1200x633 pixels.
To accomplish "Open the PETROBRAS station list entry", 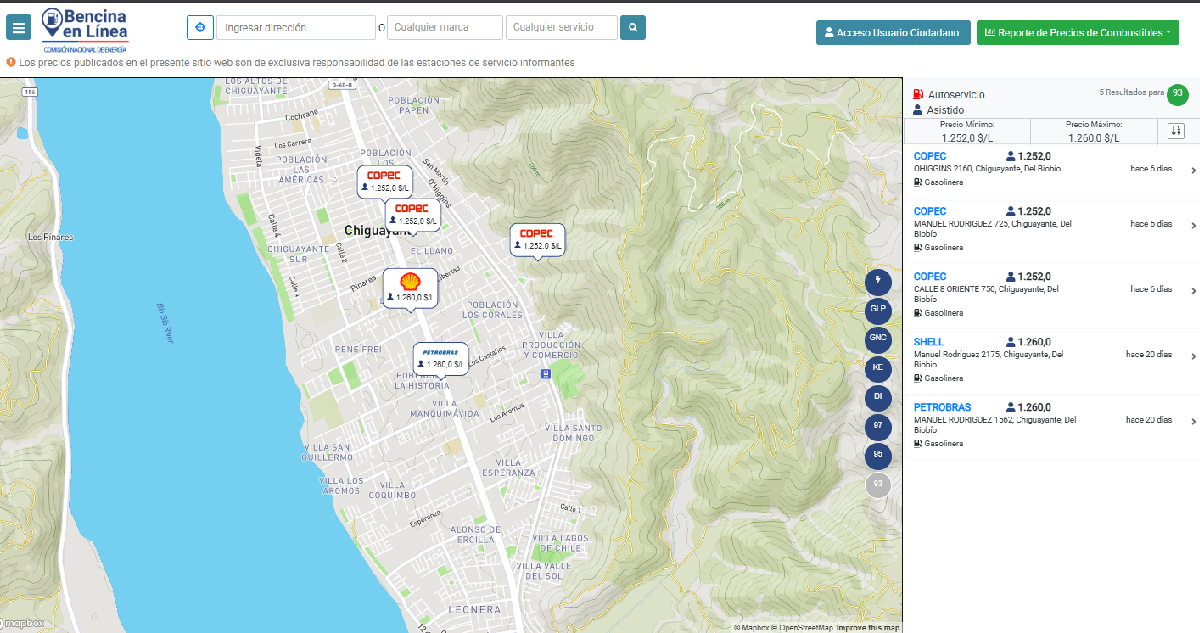I will click(1050, 425).
